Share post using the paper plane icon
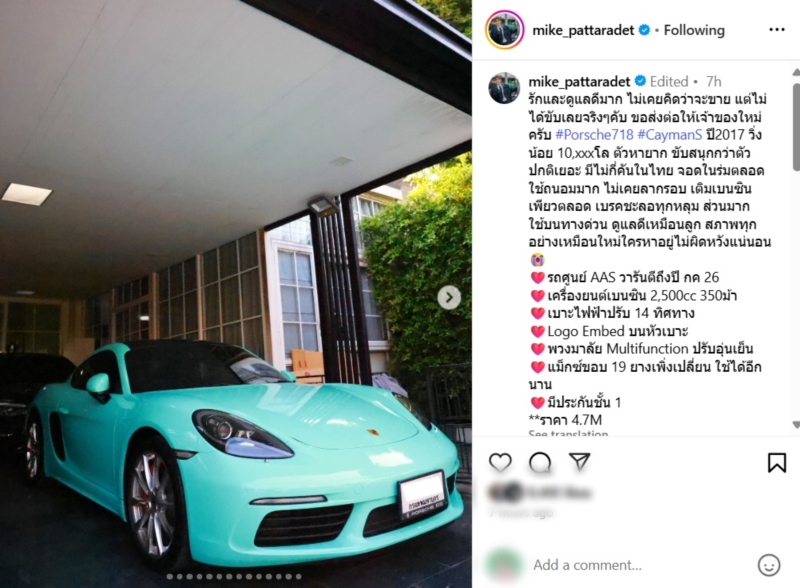Viewport: 800px width, 588px height. pyautogui.click(x=580, y=461)
